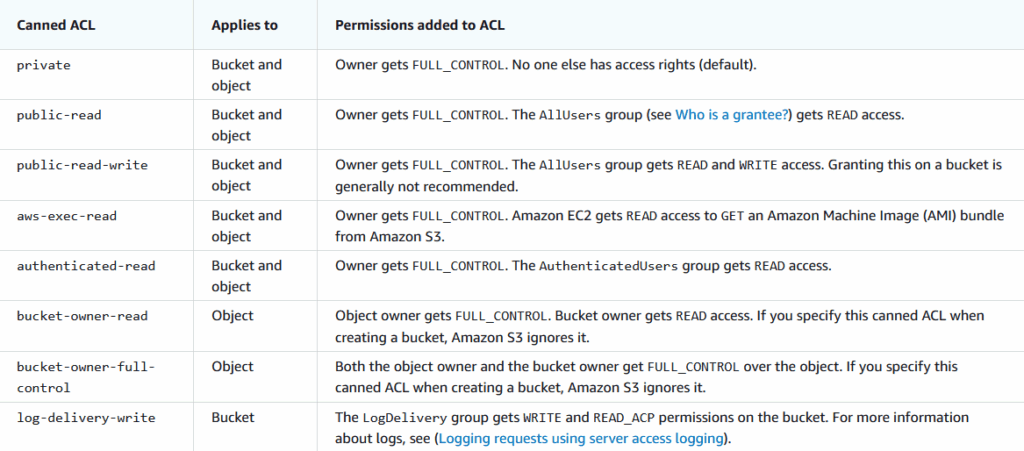Select the 'authenticated-read' ACL name

tap(86, 266)
